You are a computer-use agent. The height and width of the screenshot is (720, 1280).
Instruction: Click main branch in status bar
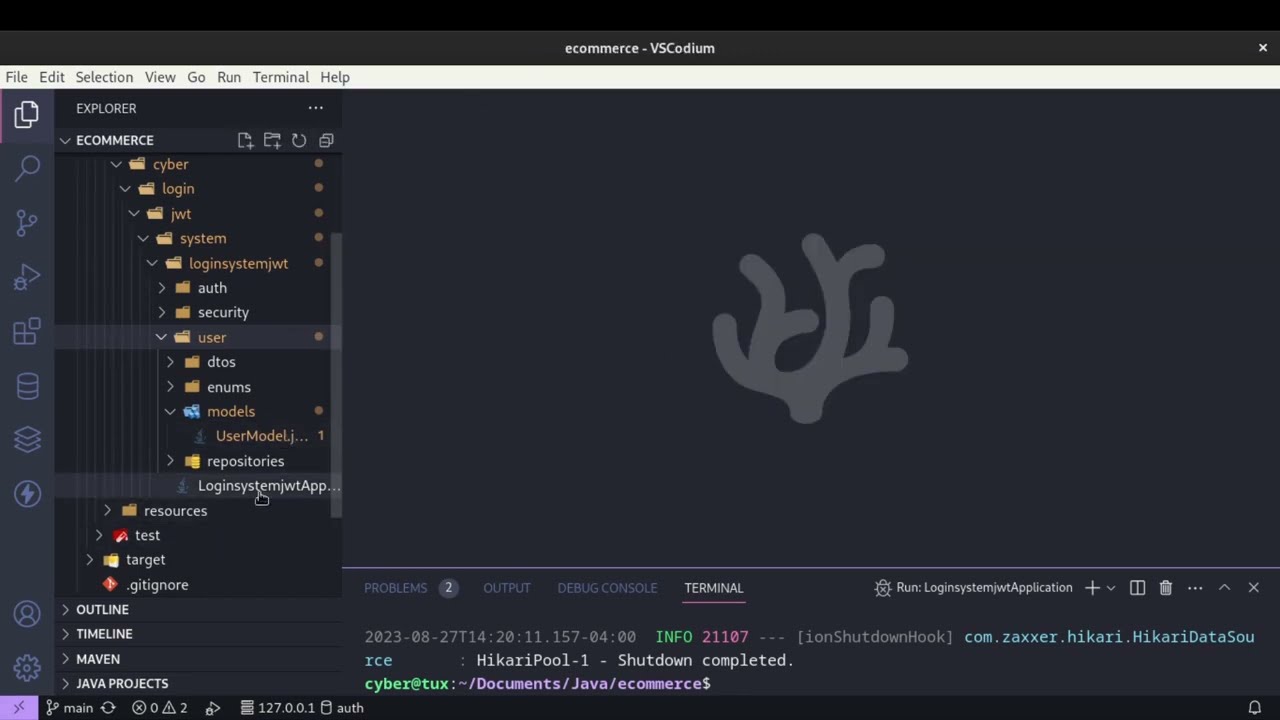[x=70, y=708]
